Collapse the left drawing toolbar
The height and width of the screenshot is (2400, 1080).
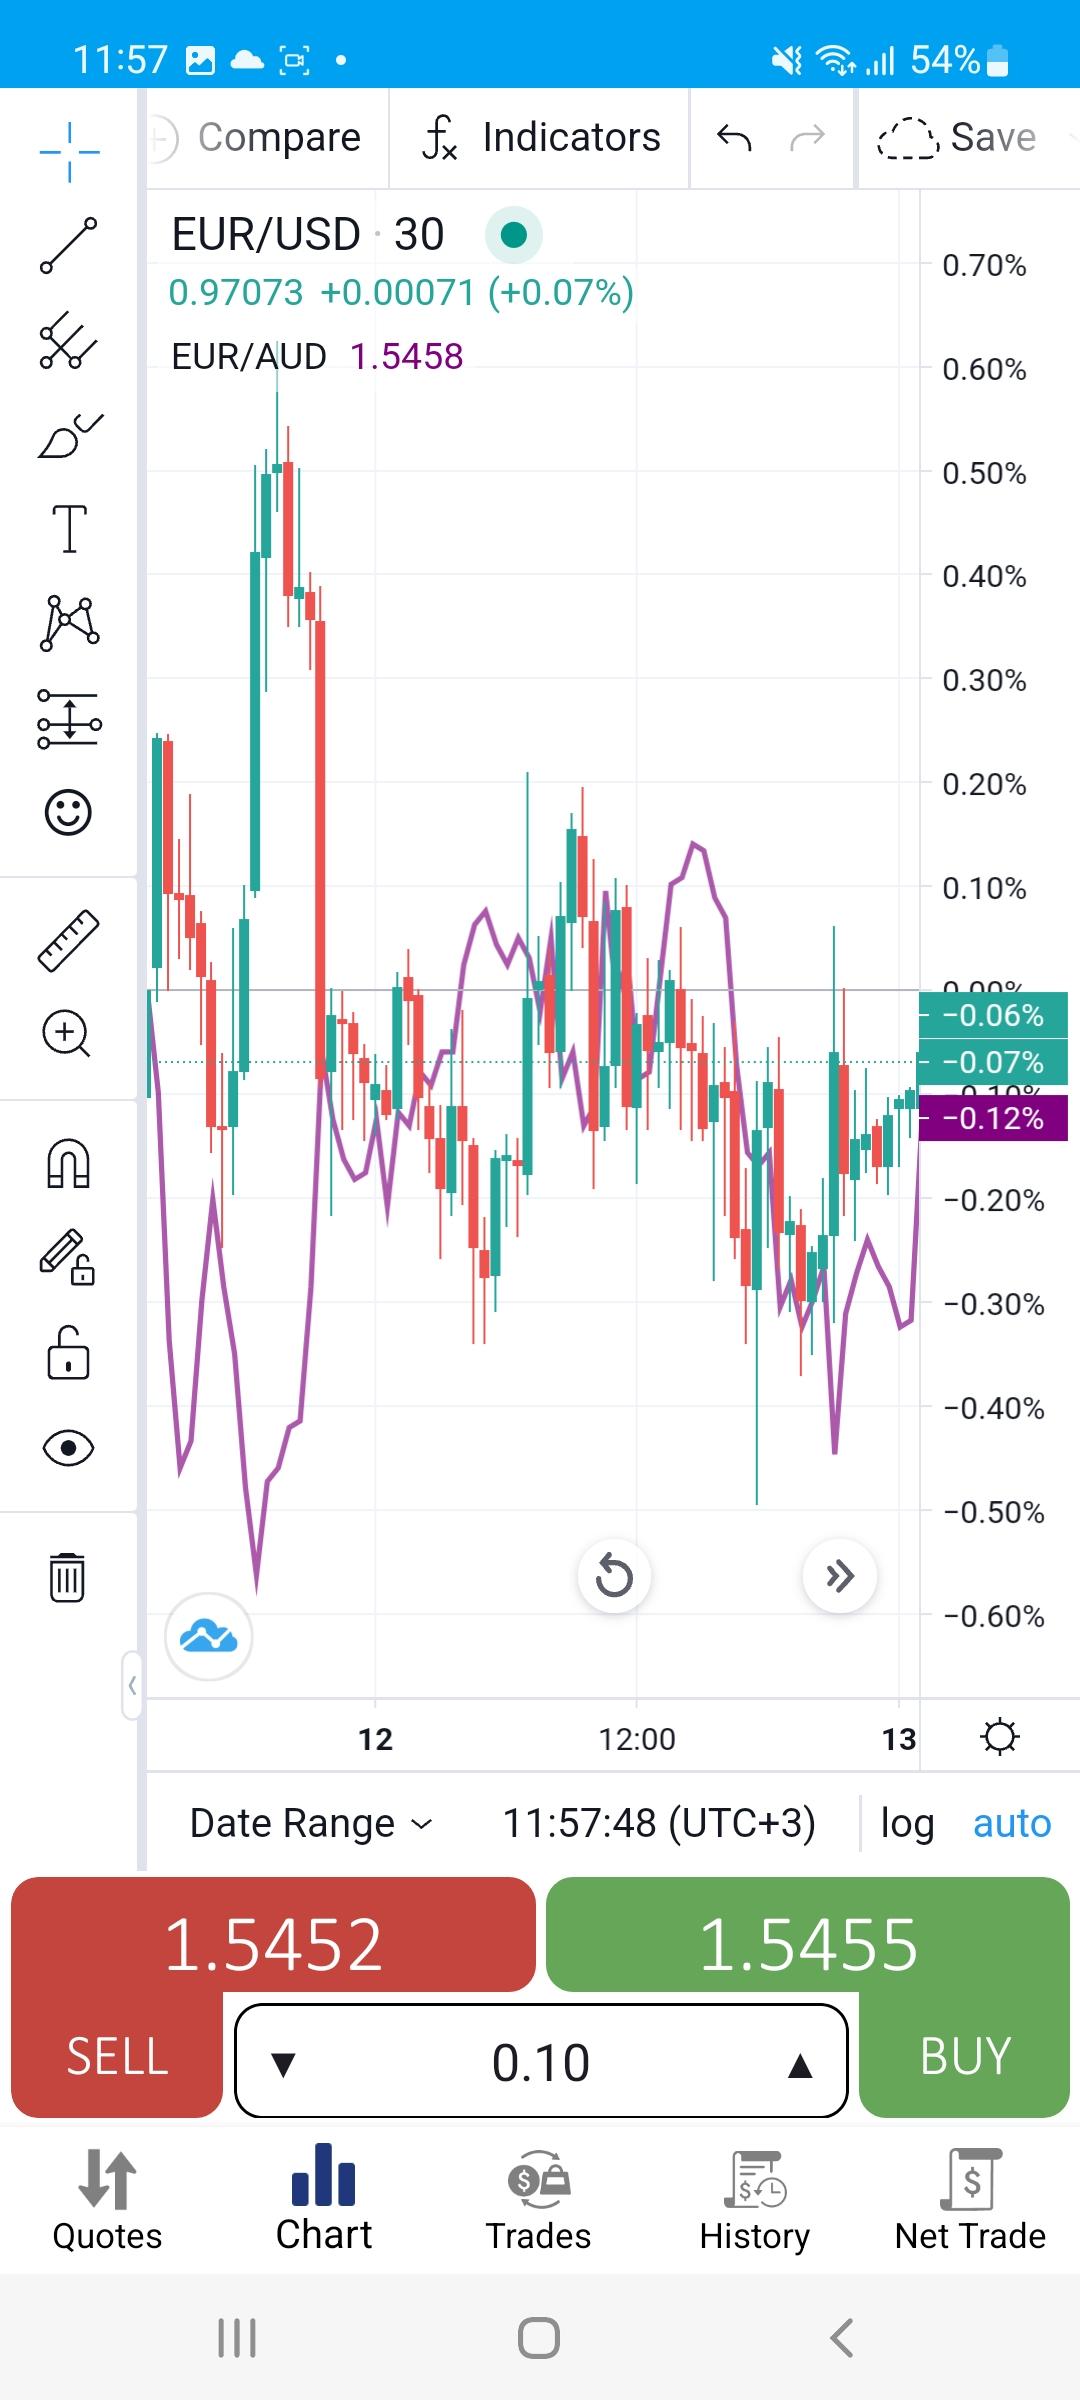pyautogui.click(x=132, y=1686)
